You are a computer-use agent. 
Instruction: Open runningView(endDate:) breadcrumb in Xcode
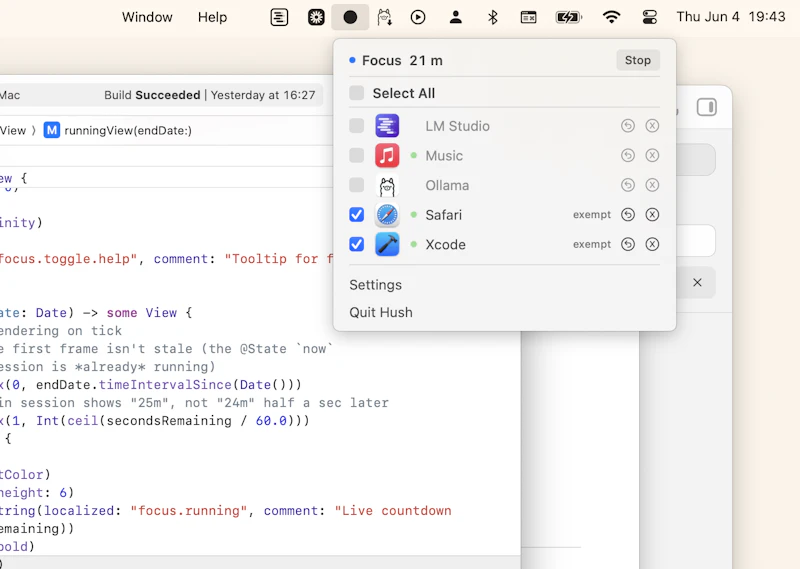[128, 130]
